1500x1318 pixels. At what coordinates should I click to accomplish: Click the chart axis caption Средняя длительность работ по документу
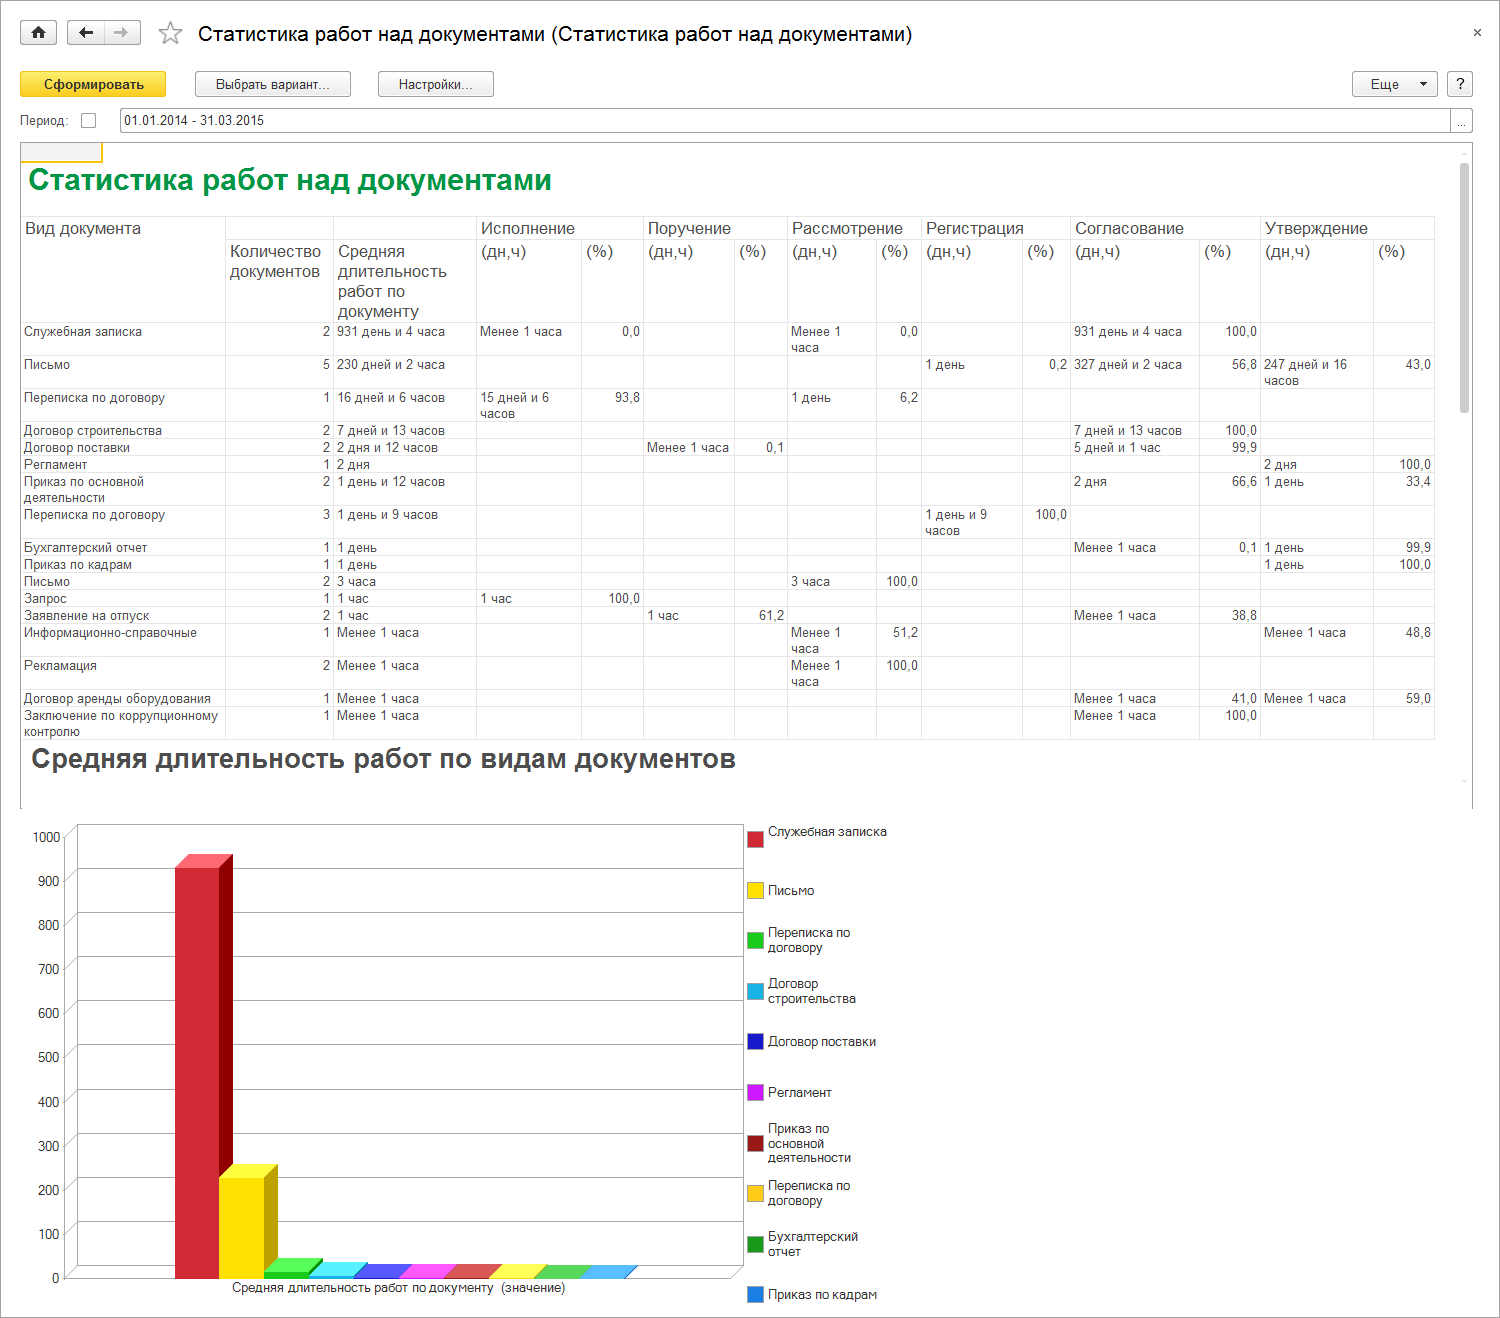398,1288
